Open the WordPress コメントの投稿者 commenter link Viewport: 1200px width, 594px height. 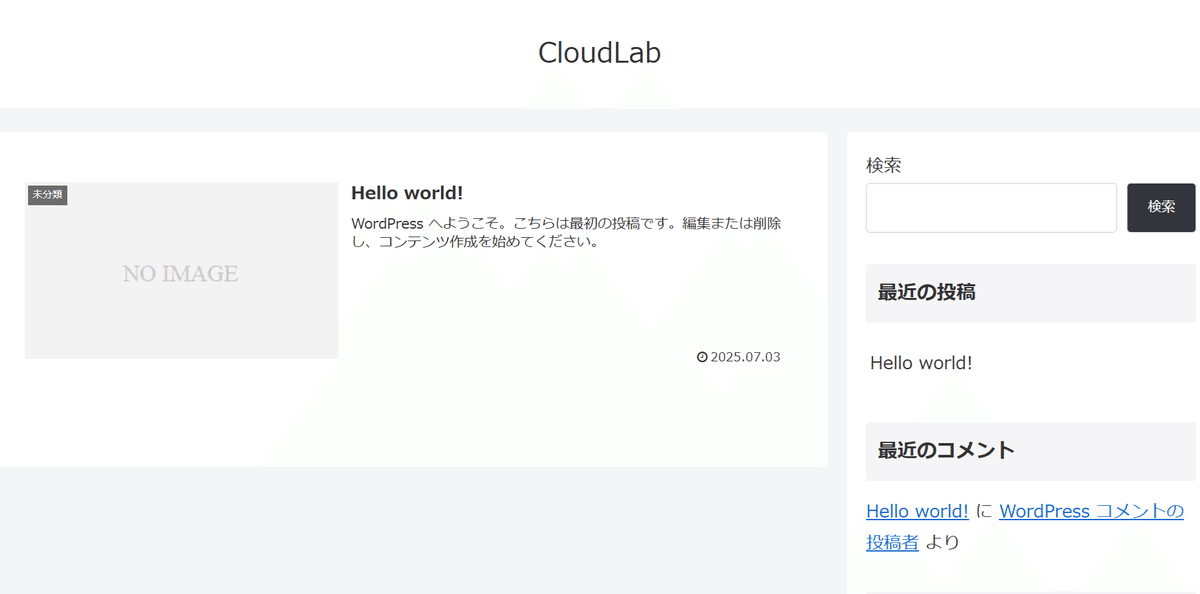point(1091,511)
